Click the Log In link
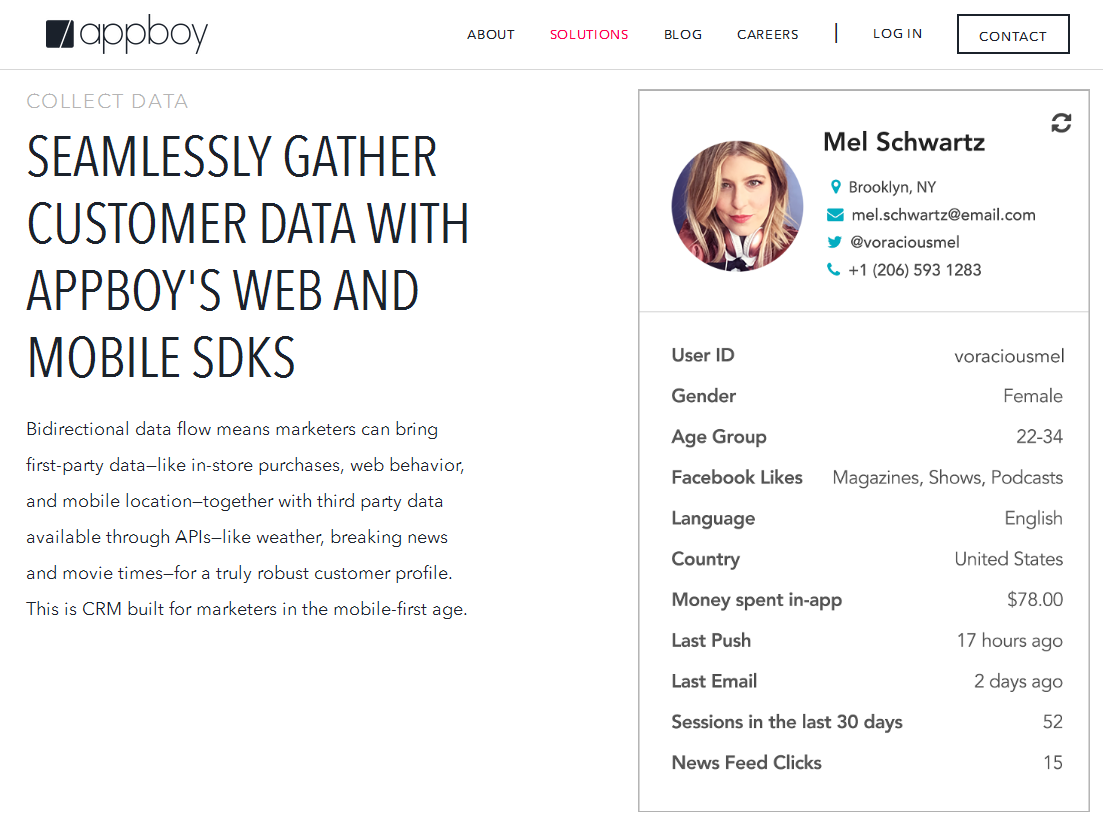This screenshot has height=835, width=1103. [898, 34]
